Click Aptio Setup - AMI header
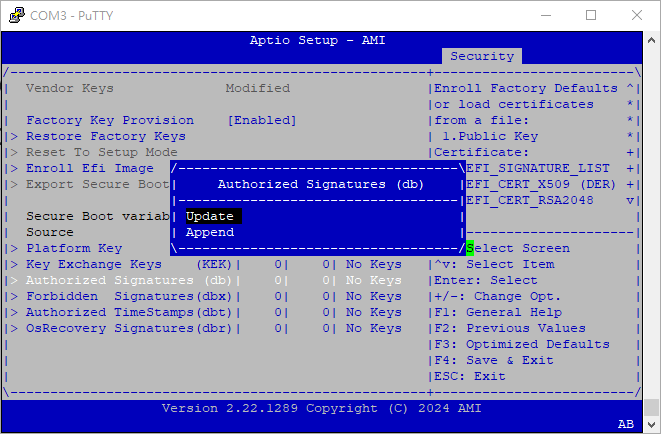The image size is (661, 434). [x=317, y=40]
